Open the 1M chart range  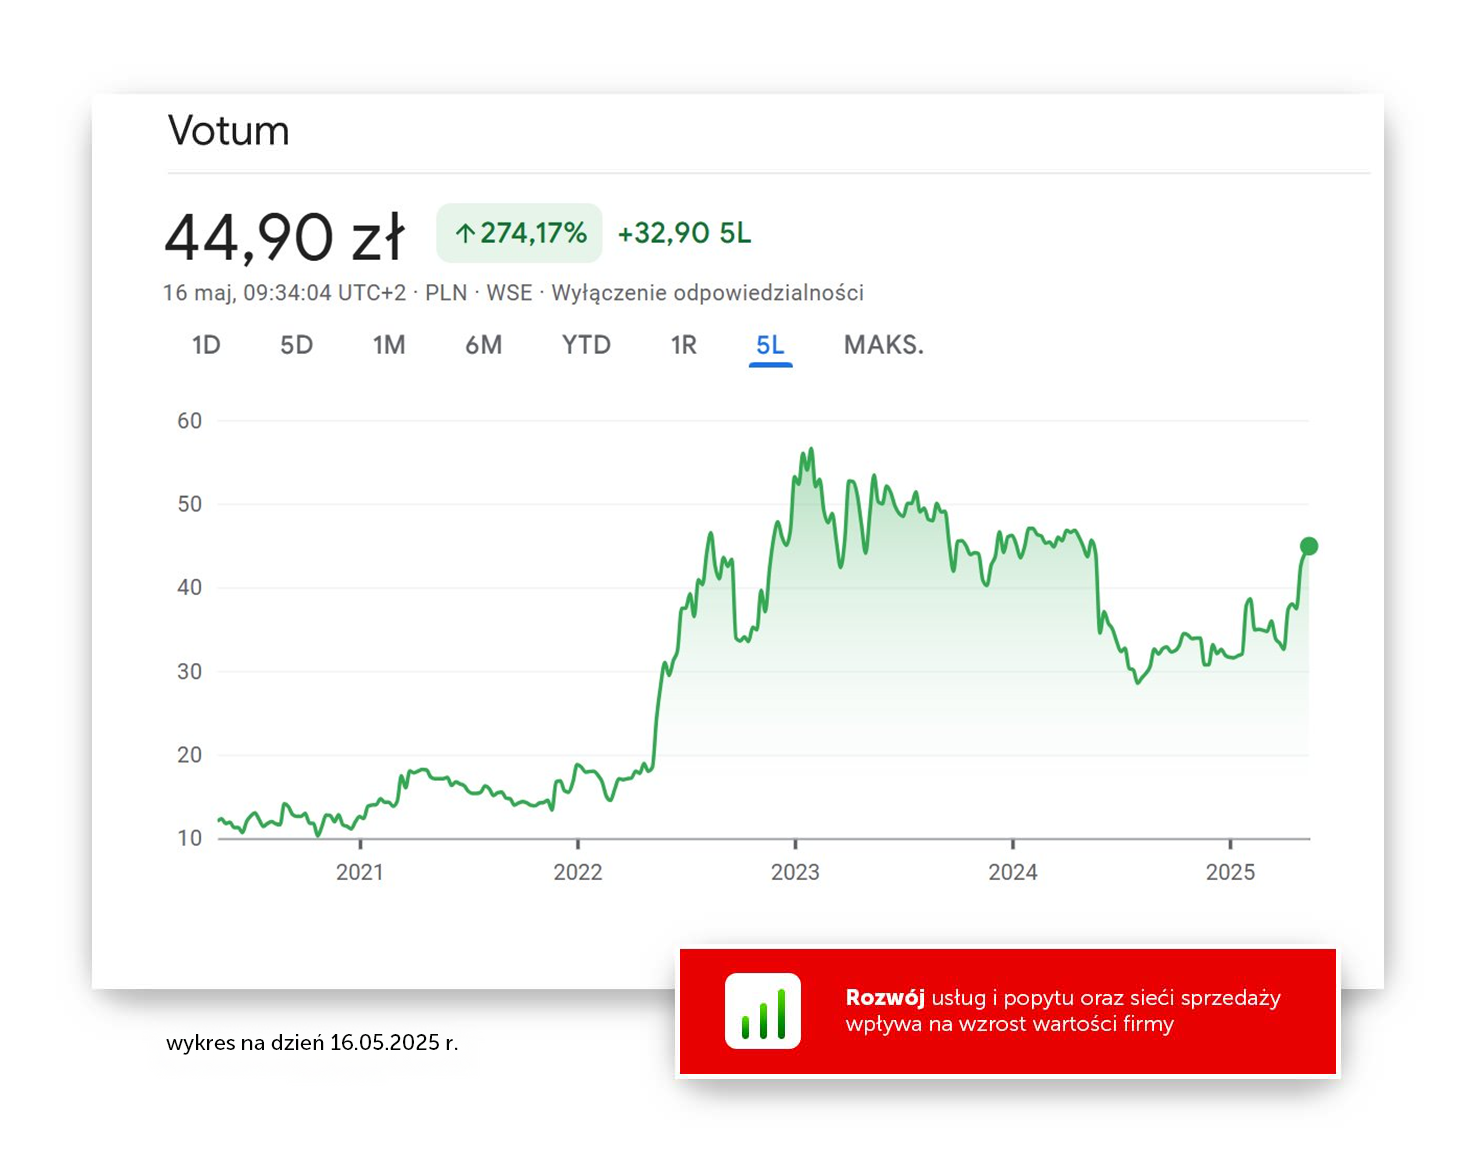pyautogui.click(x=389, y=345)
